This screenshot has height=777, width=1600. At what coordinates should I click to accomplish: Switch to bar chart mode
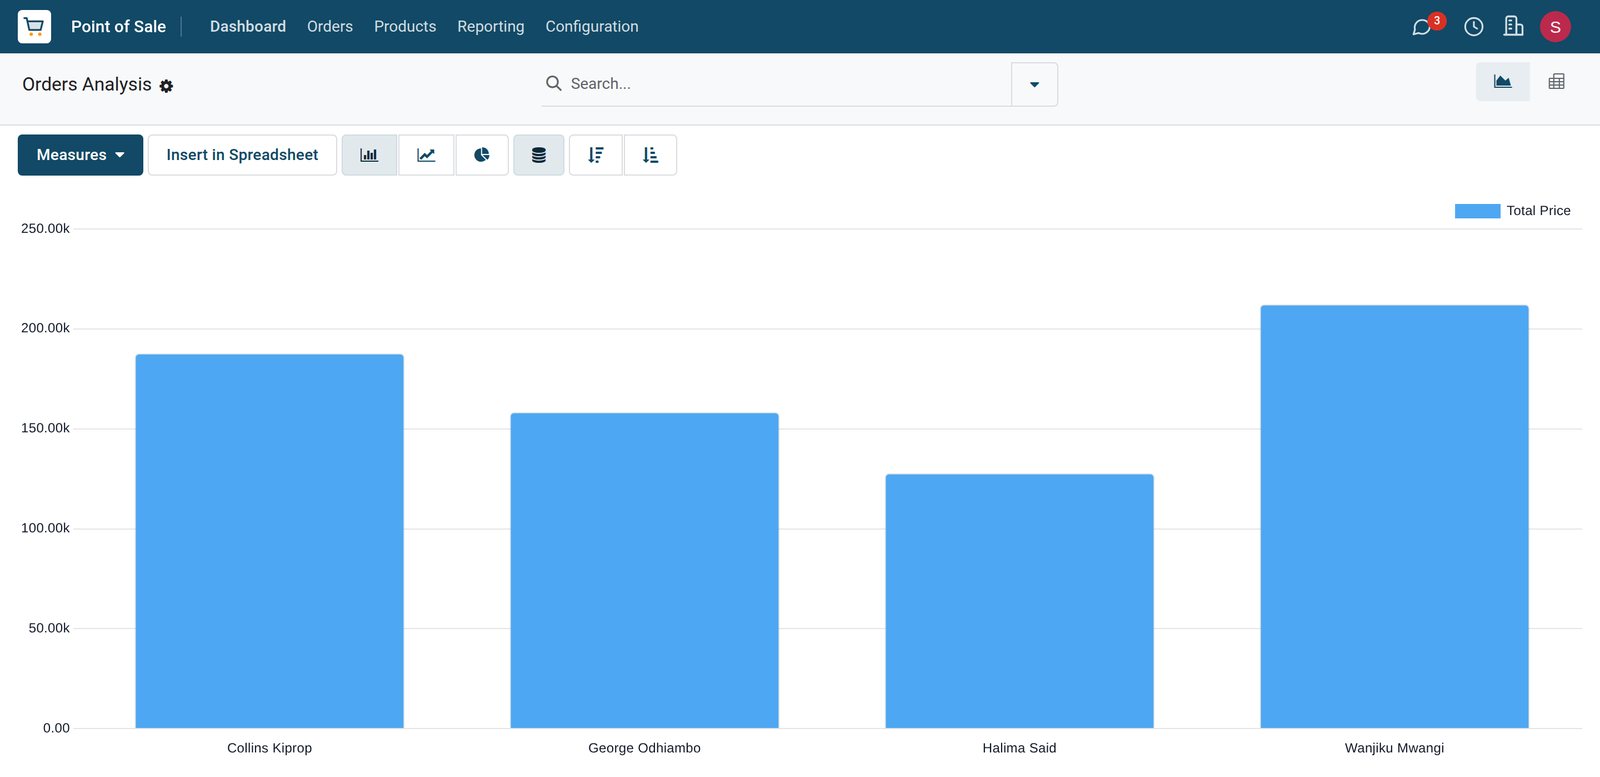pyautogui.click(x=369, y=155)
